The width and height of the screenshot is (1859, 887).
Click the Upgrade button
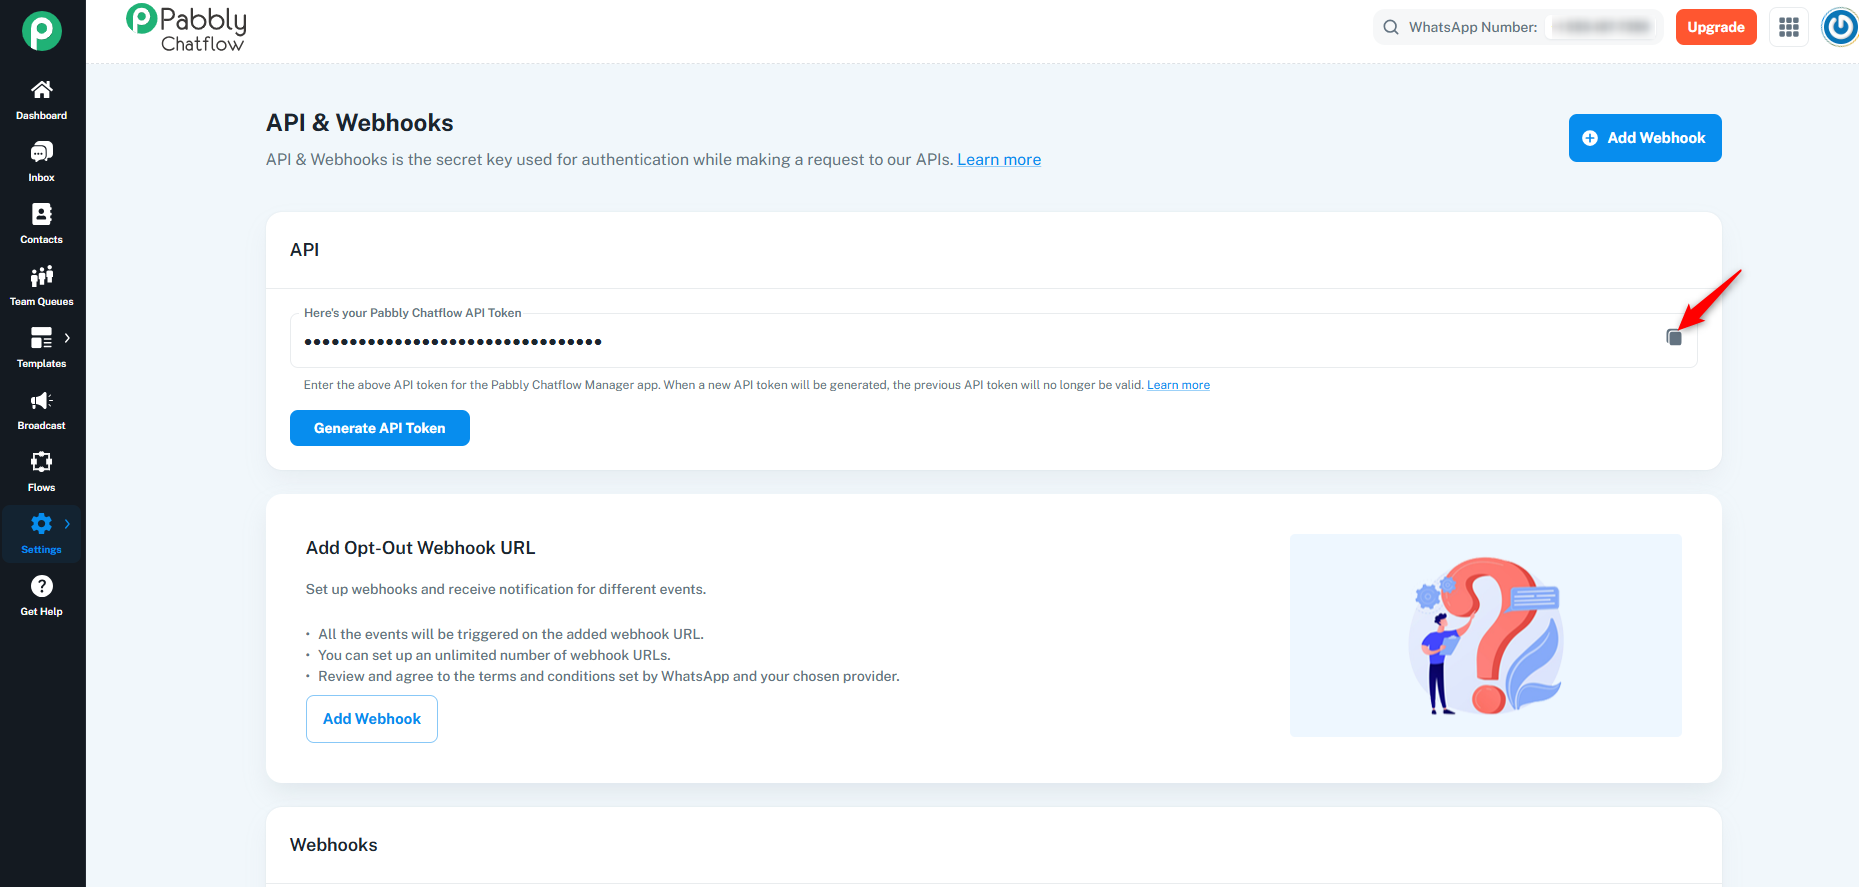coord(1716,27)
